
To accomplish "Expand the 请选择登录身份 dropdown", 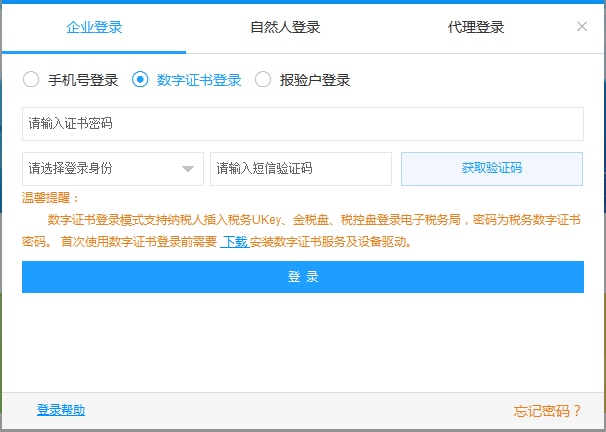I will pos(113,169).
